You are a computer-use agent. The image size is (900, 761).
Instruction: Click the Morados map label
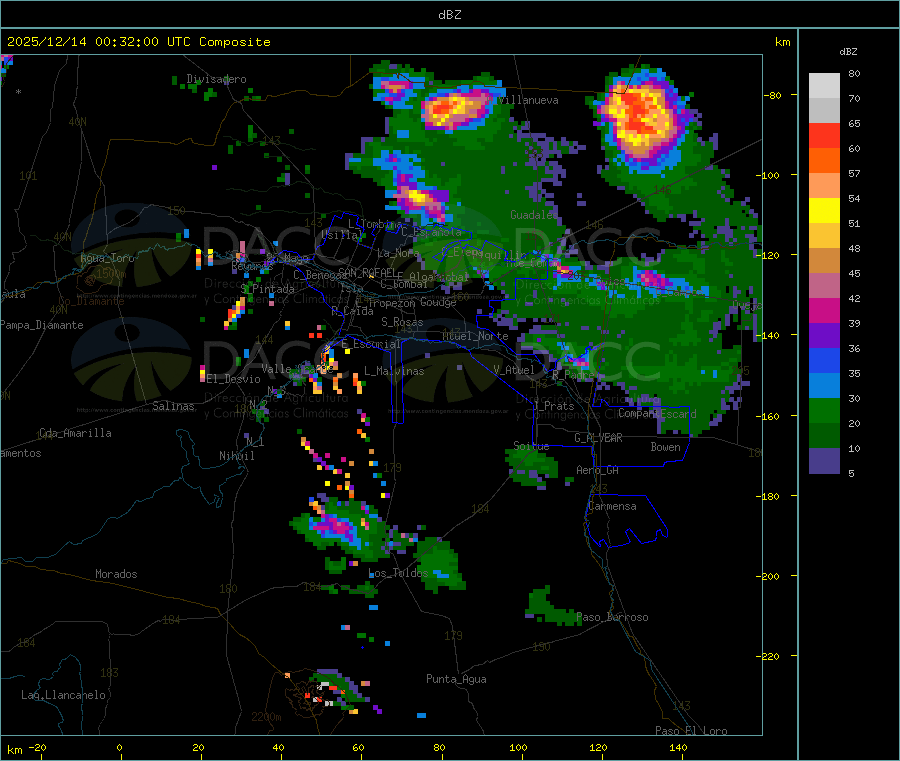116,574
